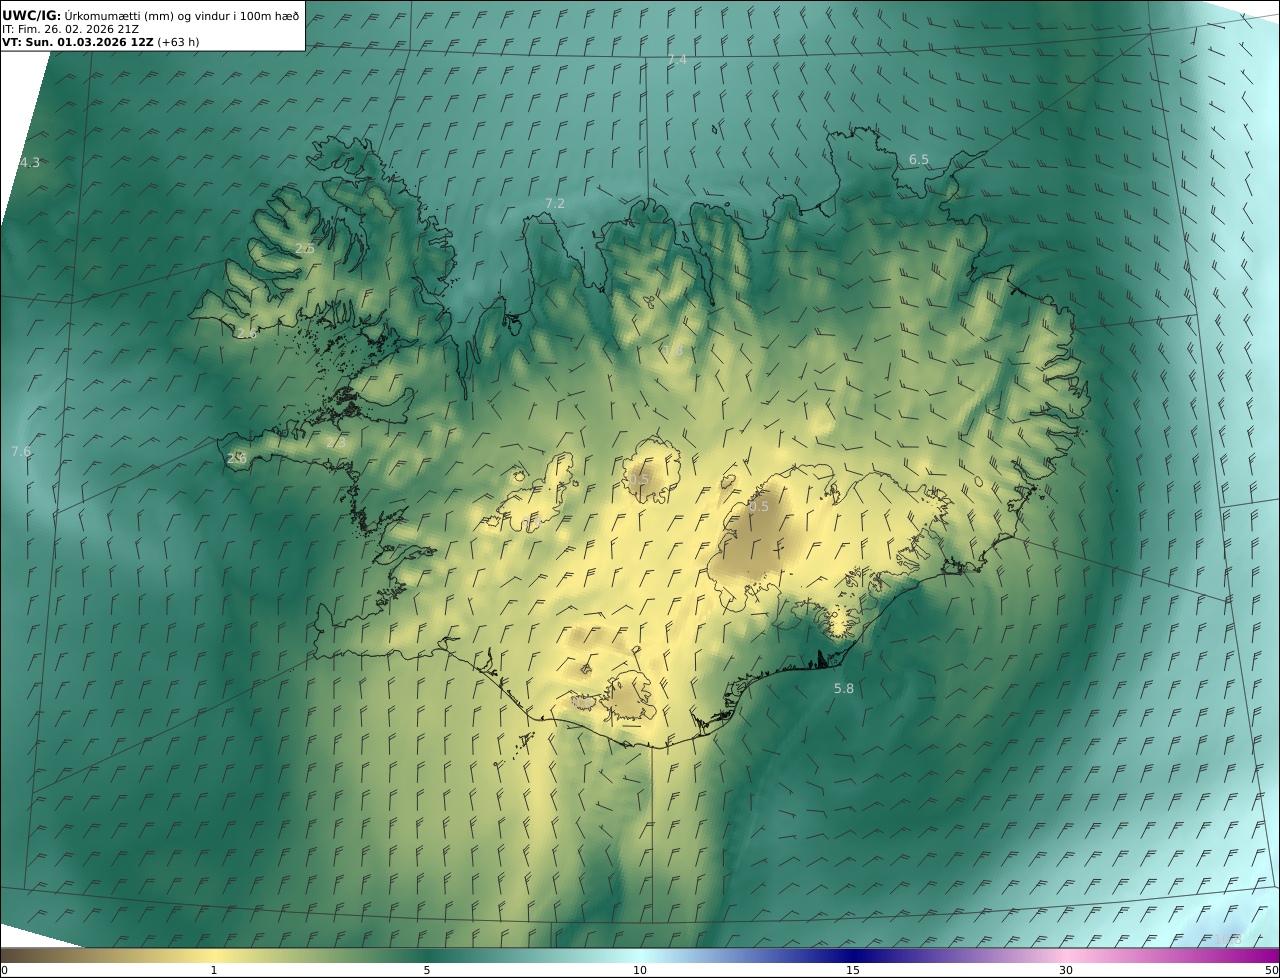
Task: Click the "4.3" value over the northwest ocean
Action: tap(30, 163)
